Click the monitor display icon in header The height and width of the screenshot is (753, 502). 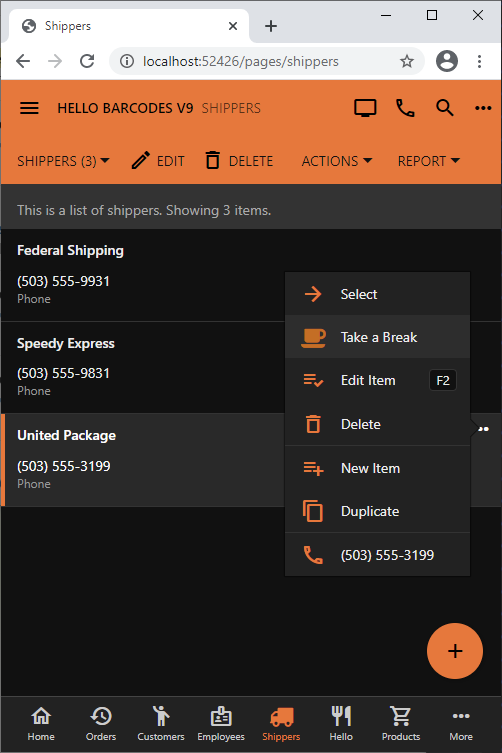pyautogui.click(x=365, y=108)
